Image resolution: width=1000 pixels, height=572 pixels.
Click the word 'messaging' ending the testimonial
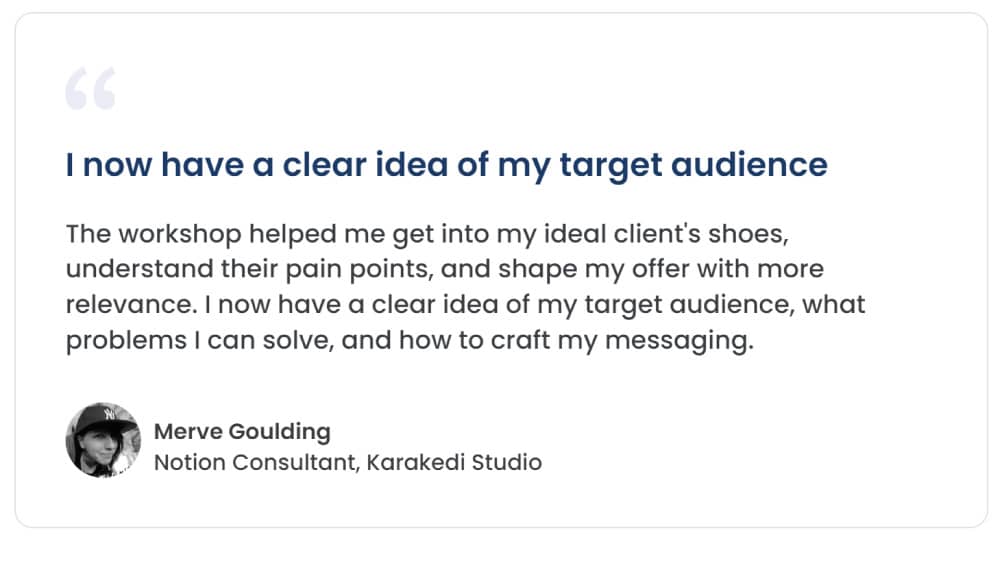[679, 341]
